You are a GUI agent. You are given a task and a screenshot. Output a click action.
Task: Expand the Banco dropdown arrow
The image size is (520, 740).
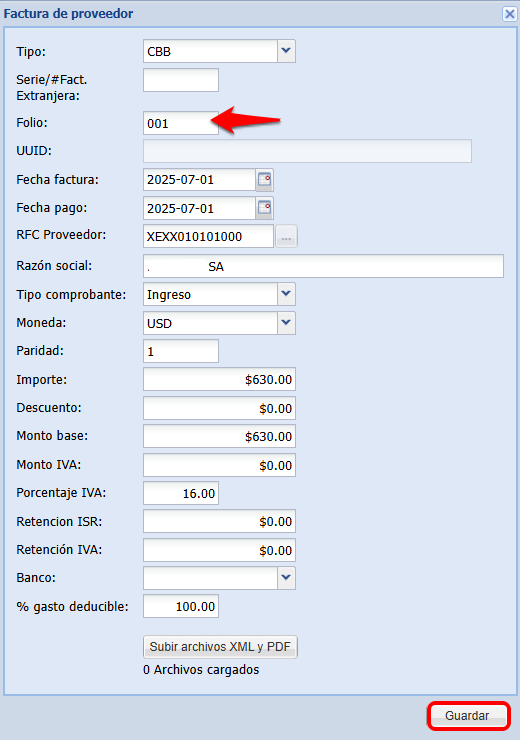[x=286, y=578]
